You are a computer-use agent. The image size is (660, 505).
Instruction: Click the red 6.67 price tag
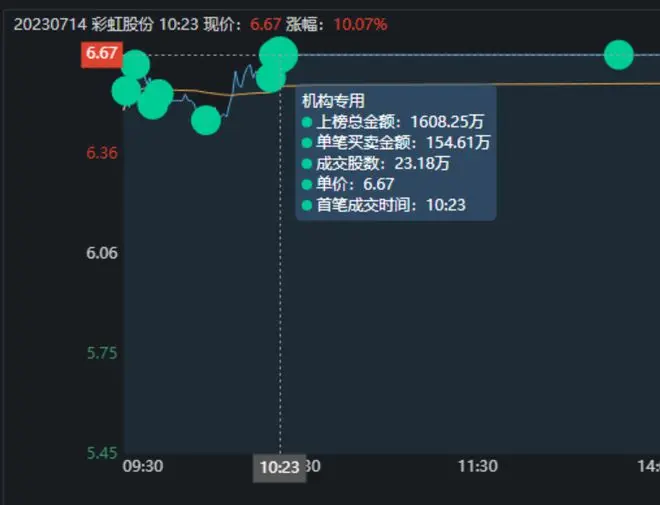101,54
